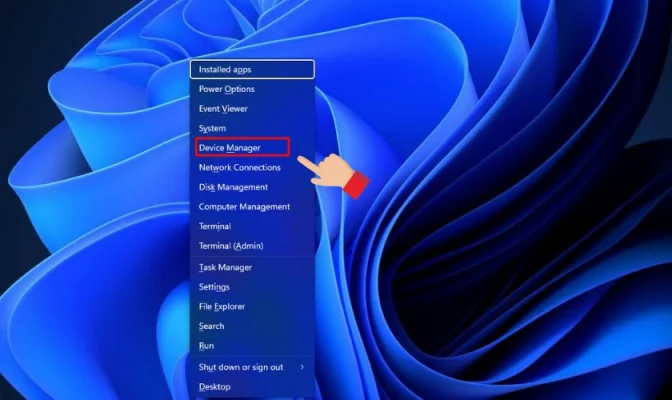The height and width of the screenshot is (400, 672).
Task: Click Device Manager highlighted in red
Action: point(230,148)
